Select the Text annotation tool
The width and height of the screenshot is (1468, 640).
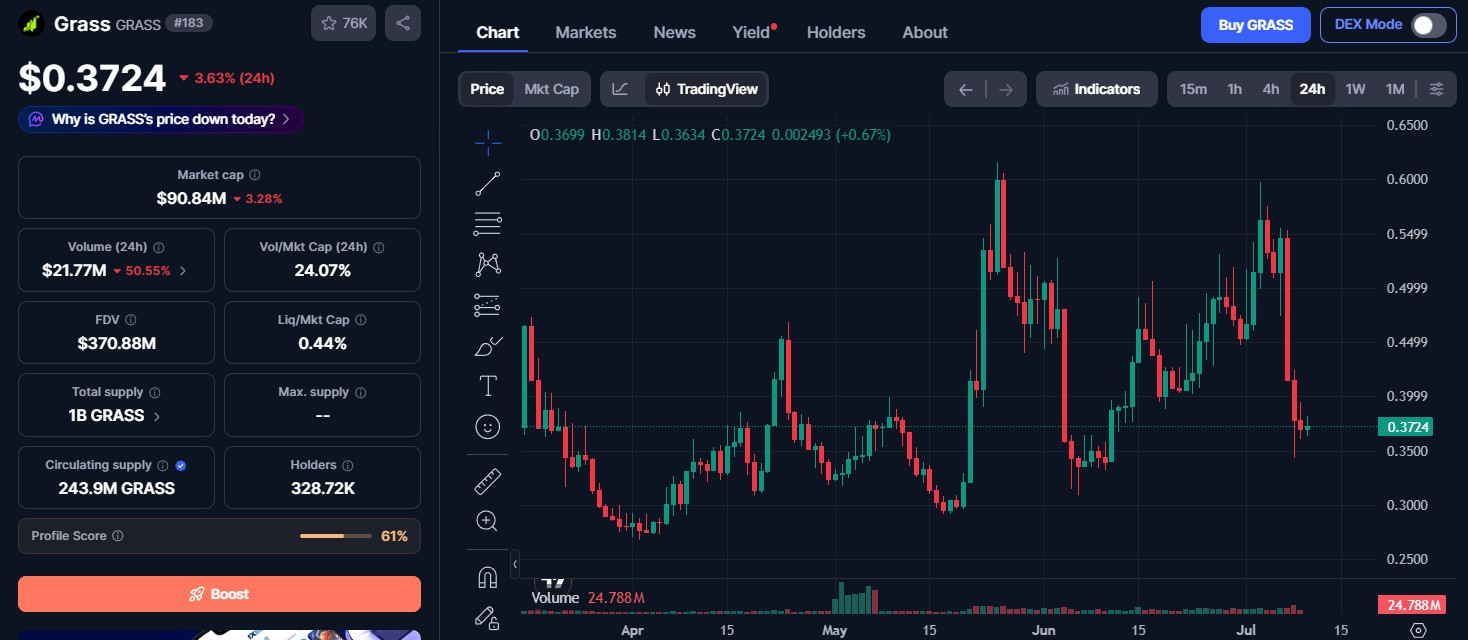(x=488, y=386)
